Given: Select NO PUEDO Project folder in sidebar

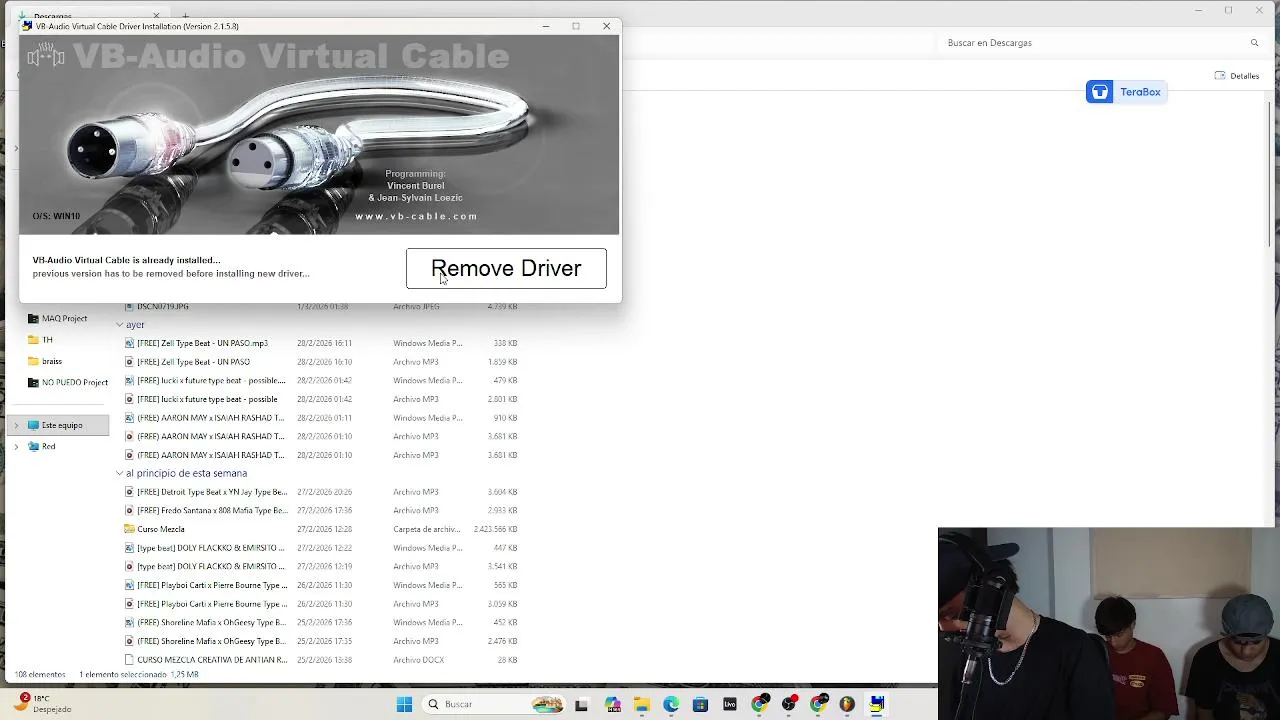Looking at the screenshot, I should point(68,383).
